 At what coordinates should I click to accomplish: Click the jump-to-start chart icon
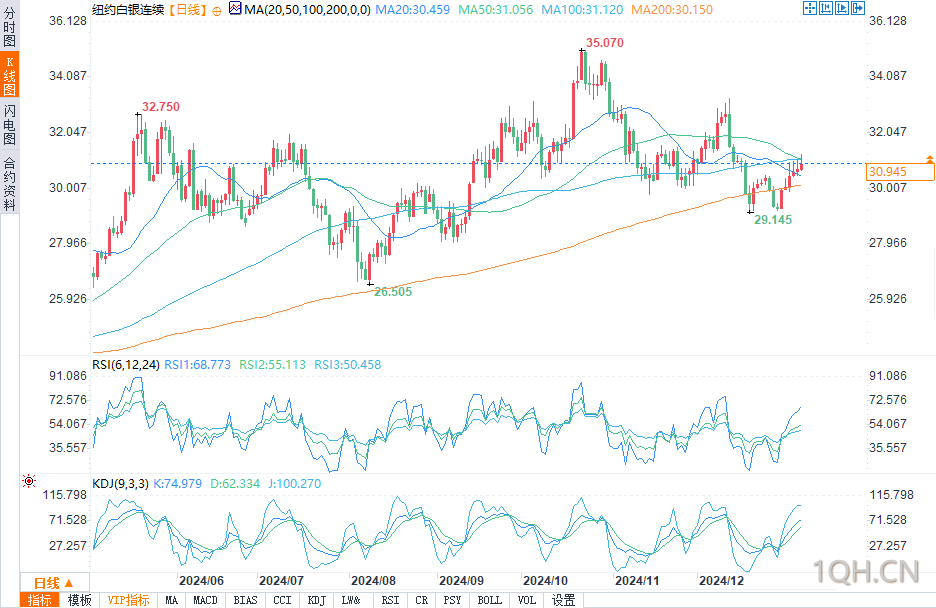coord(826,8)
